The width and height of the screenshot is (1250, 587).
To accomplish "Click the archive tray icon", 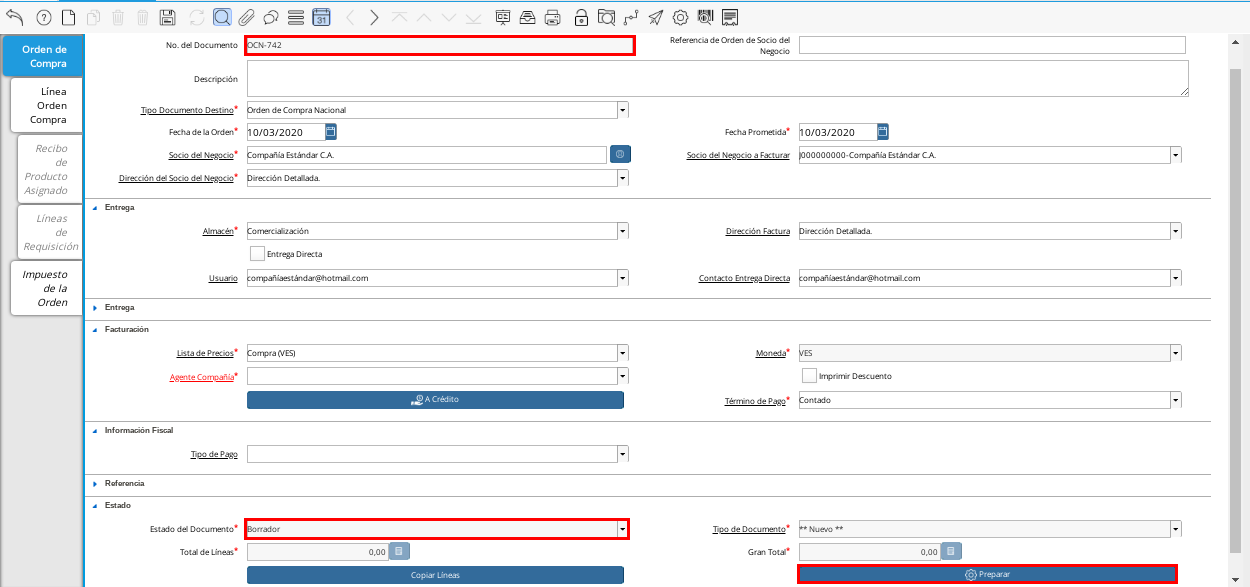I will (x=527, y=17).
